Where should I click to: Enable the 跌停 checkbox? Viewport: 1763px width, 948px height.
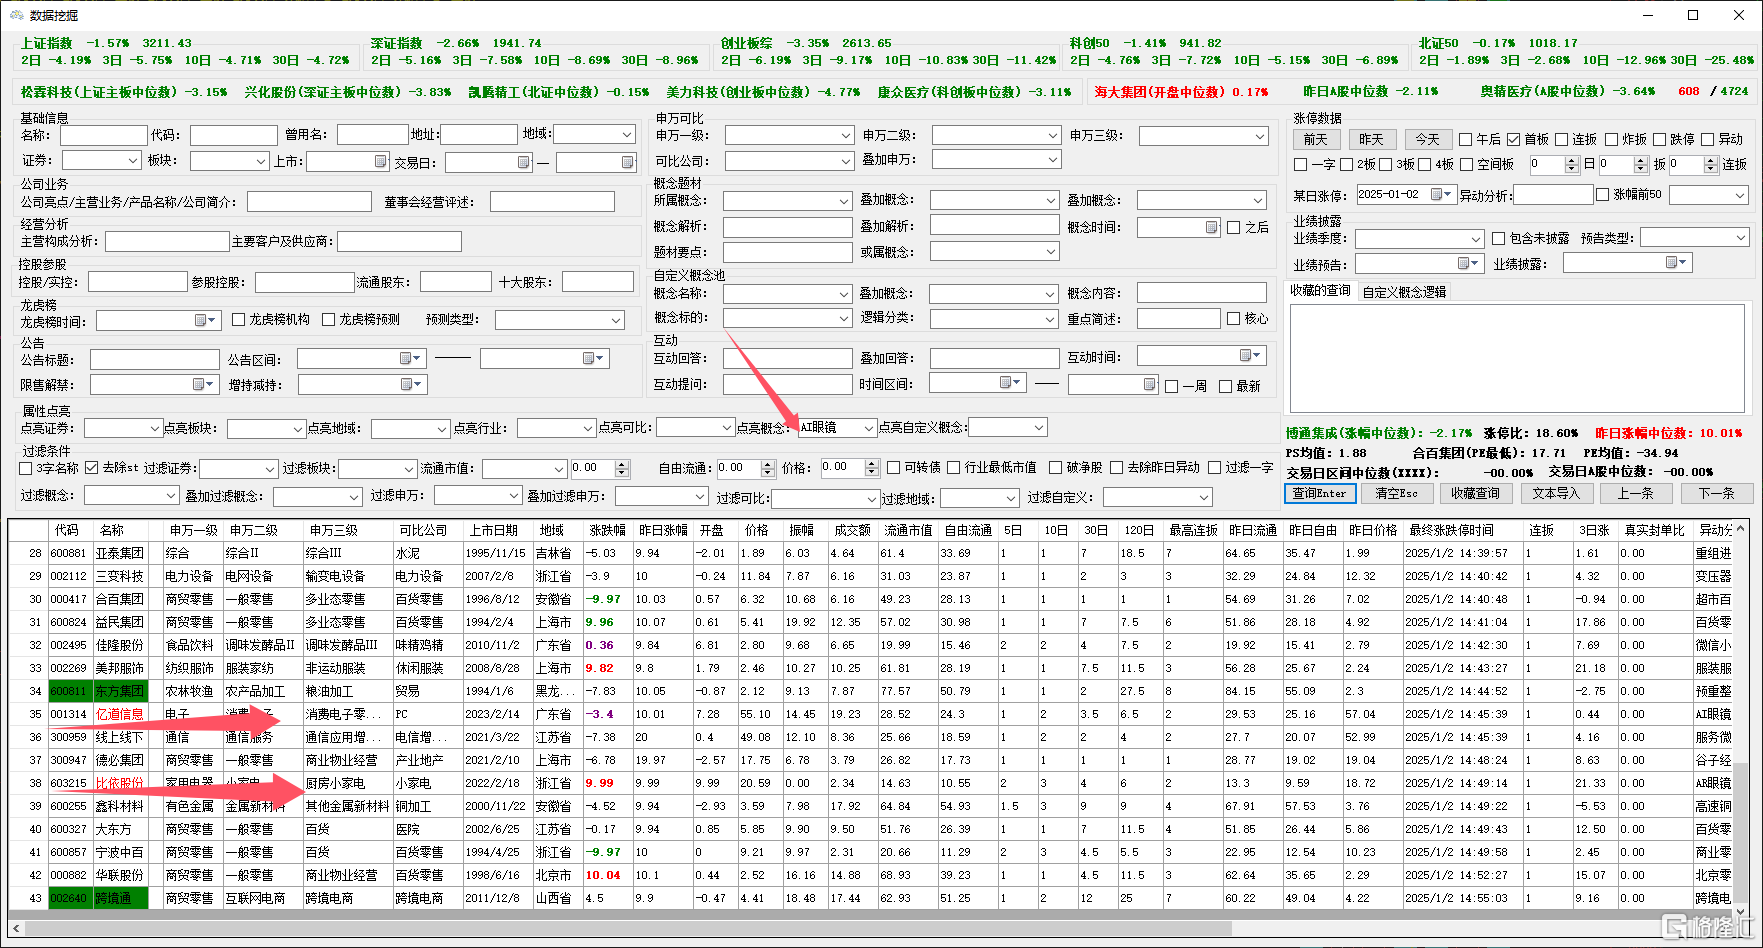click(1660, 140)
